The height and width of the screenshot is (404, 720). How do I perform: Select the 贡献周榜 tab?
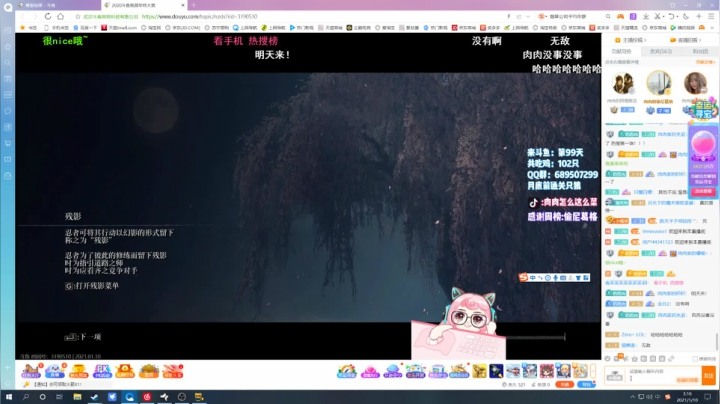(621, 51)
